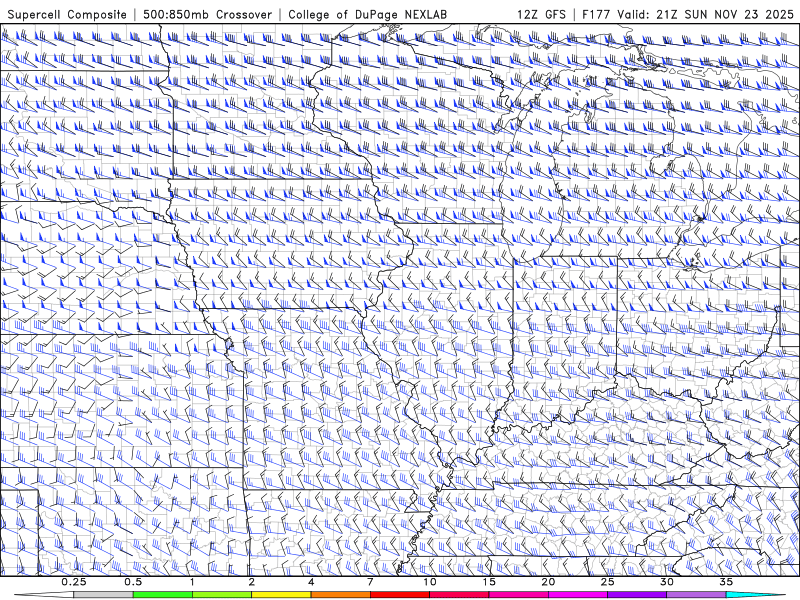Click the "Supercell Composite" title text
The height and width of the screenshot is (600, 800).
coord(67,14)
